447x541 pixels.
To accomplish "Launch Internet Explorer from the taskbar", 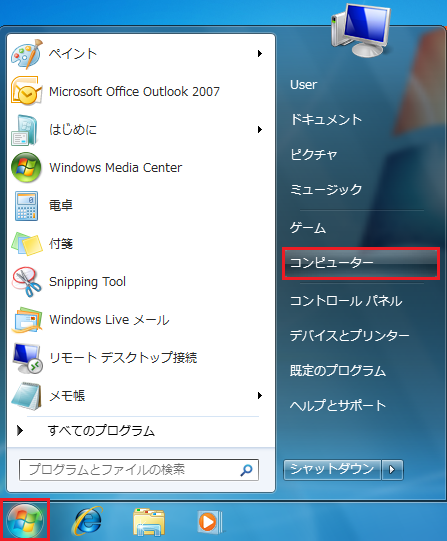I will pos(87,521).
